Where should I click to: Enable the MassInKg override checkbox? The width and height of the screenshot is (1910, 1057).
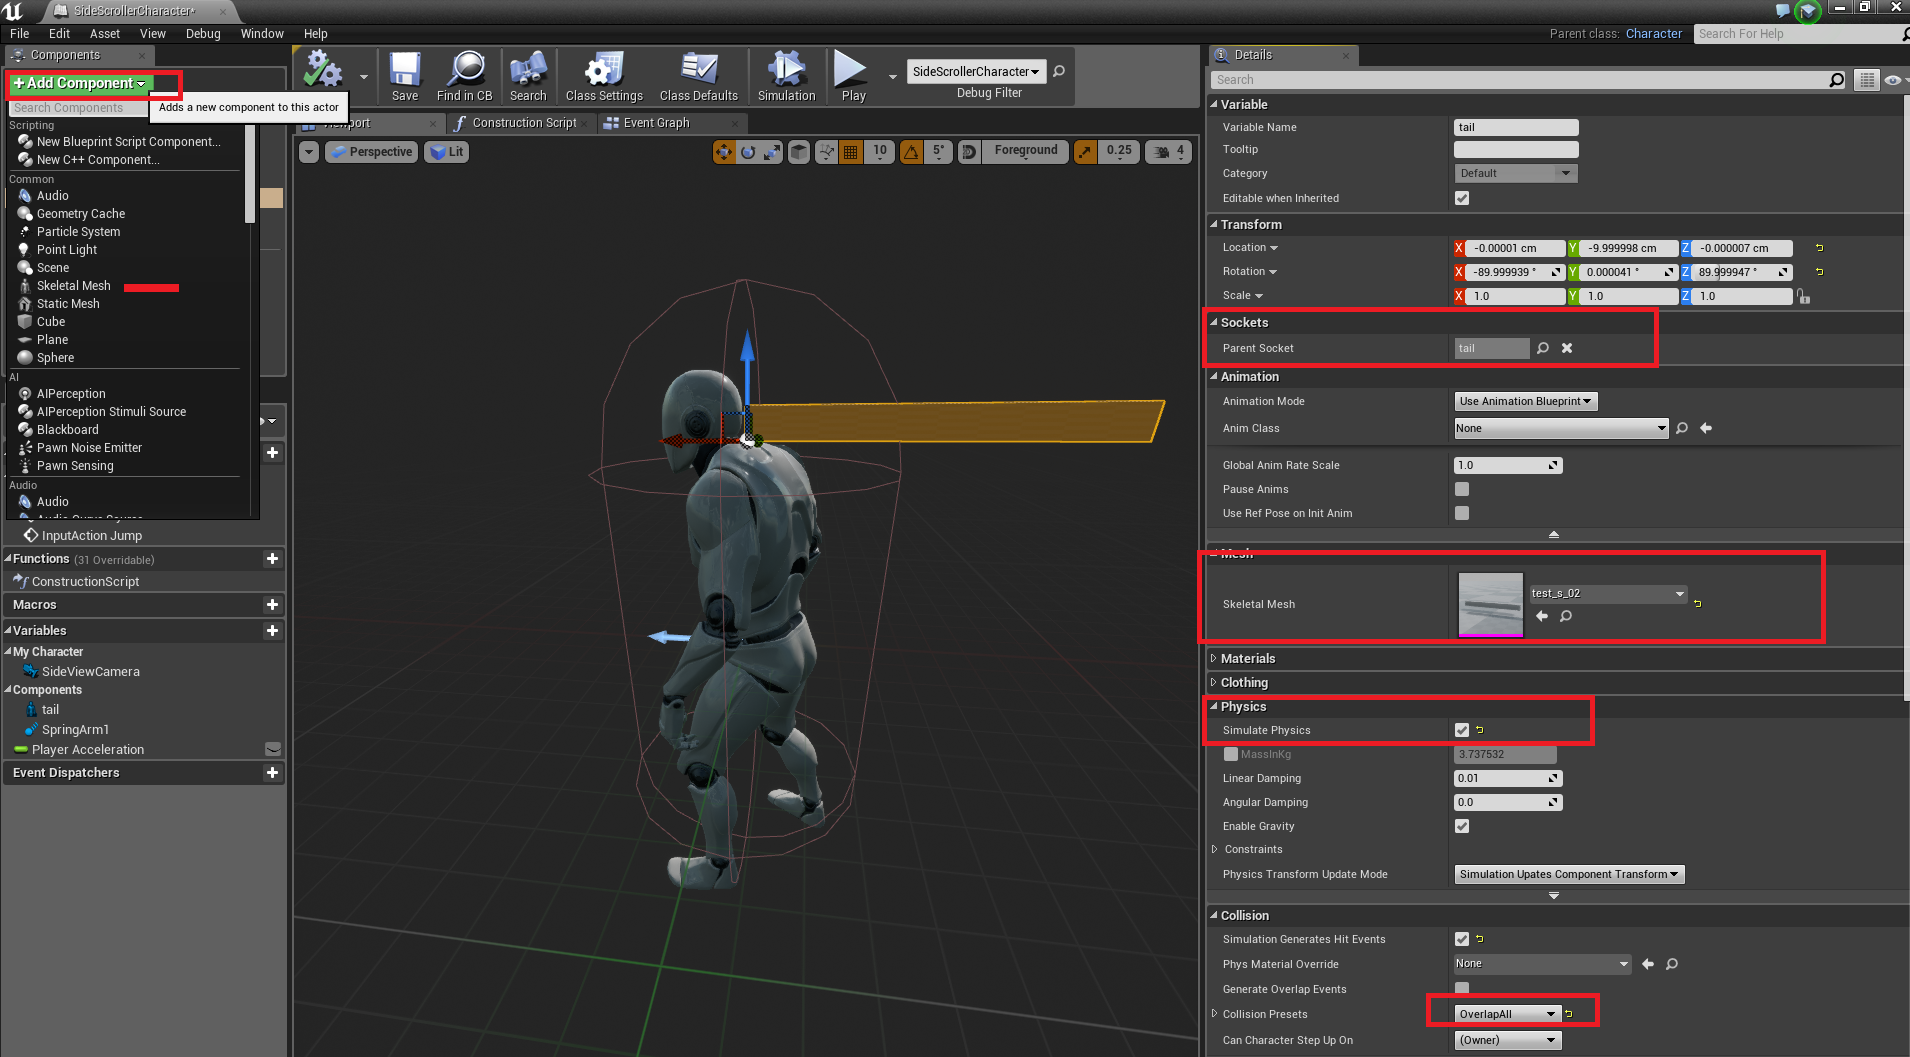tap(1231, 754)
